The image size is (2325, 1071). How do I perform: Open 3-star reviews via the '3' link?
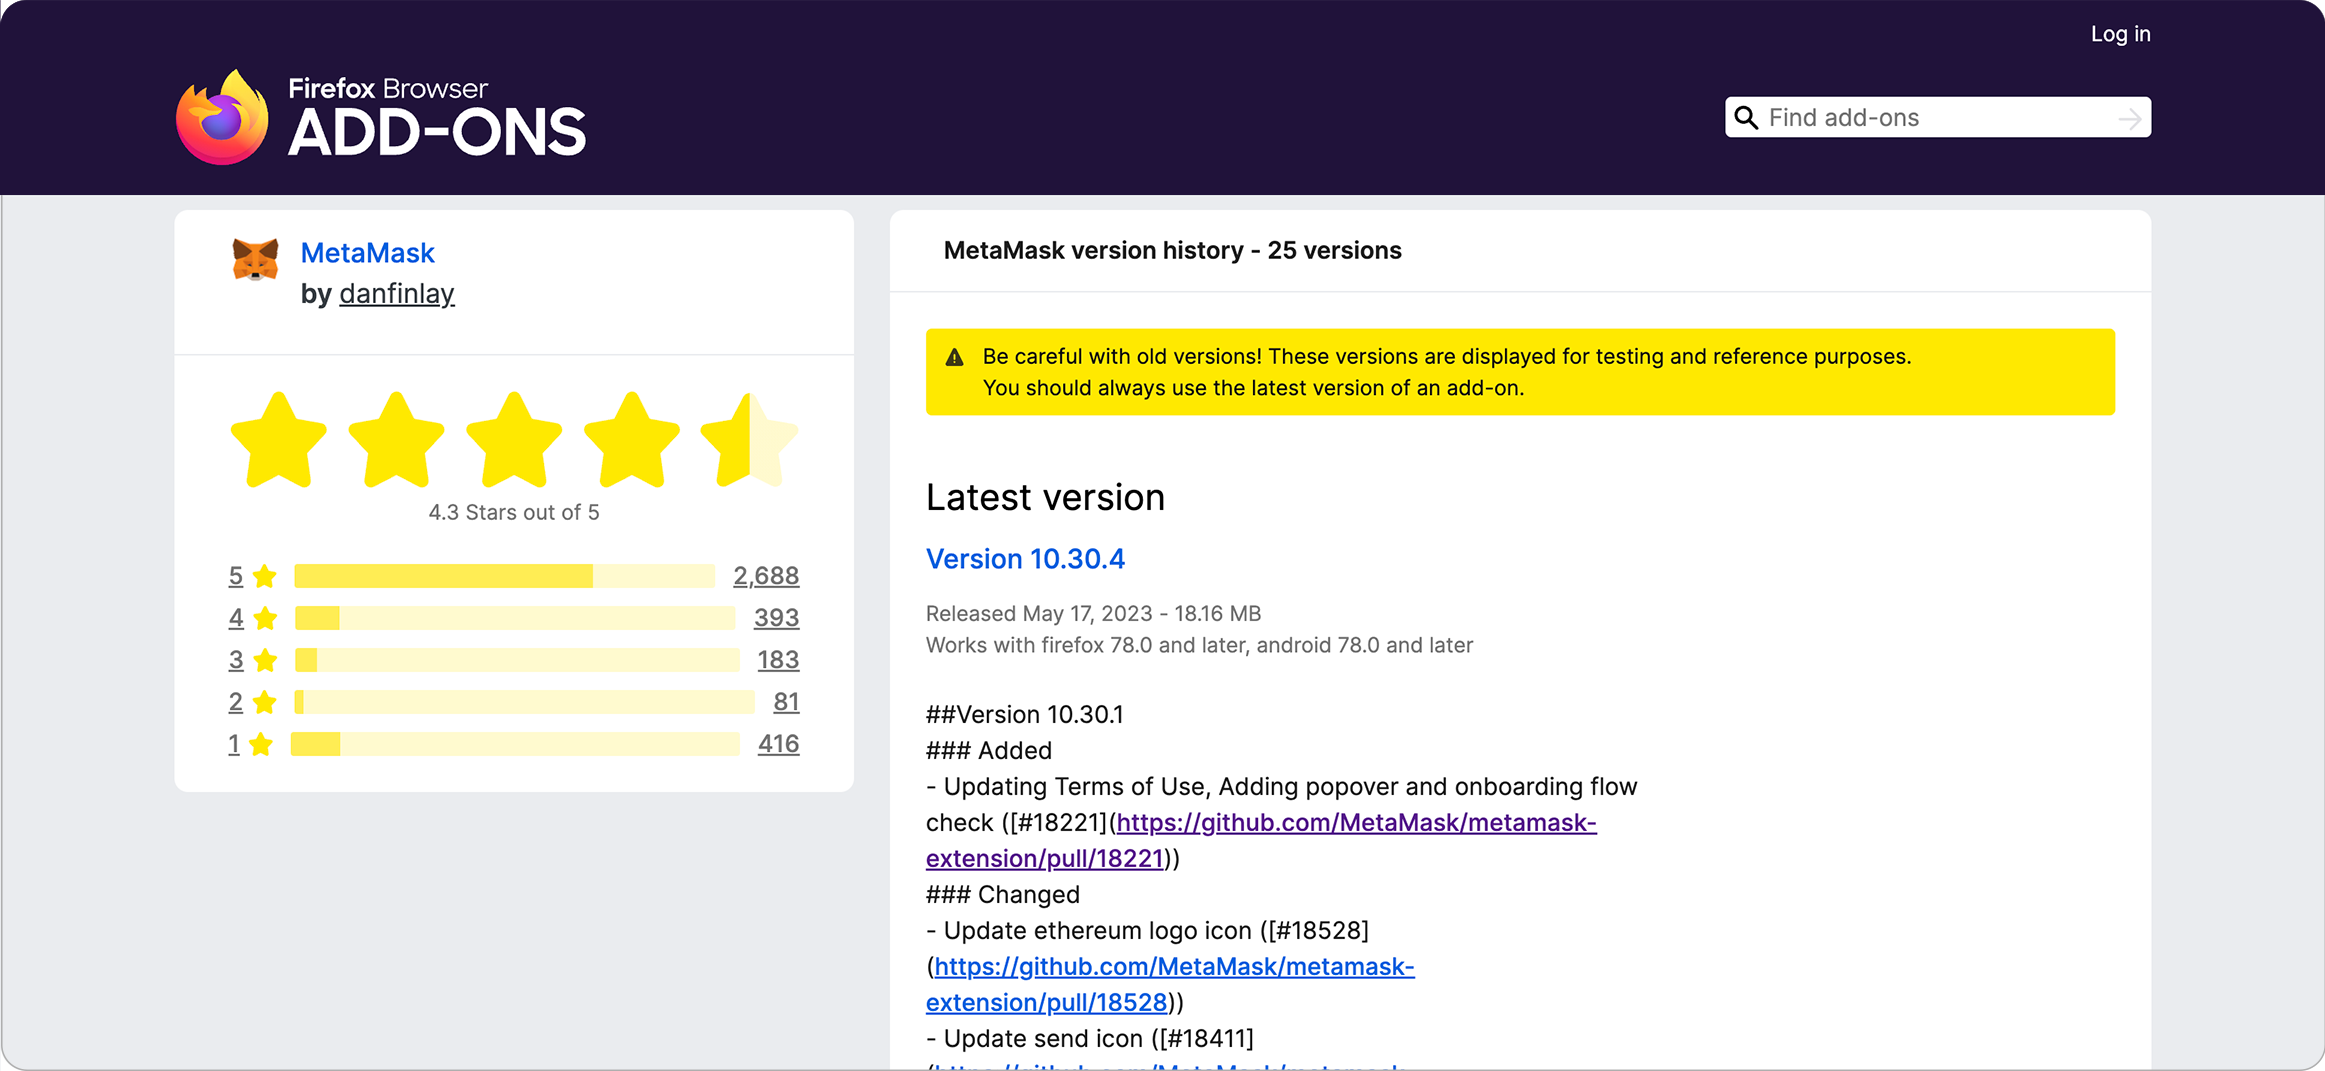click(236, 660)
